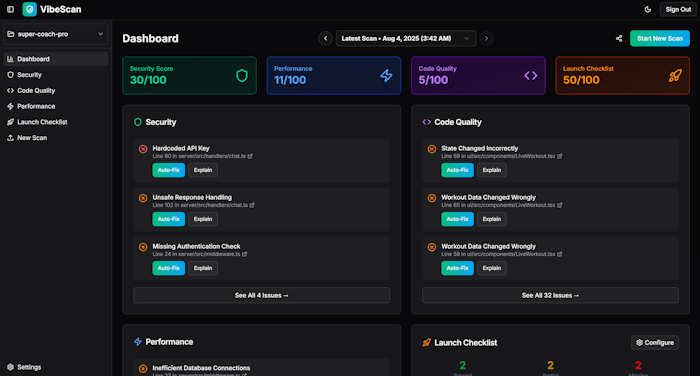Click Configure in Launch Checklist panel
Image resolution: width=700 pixels, height=376 pixels.
tap(655, 343)
